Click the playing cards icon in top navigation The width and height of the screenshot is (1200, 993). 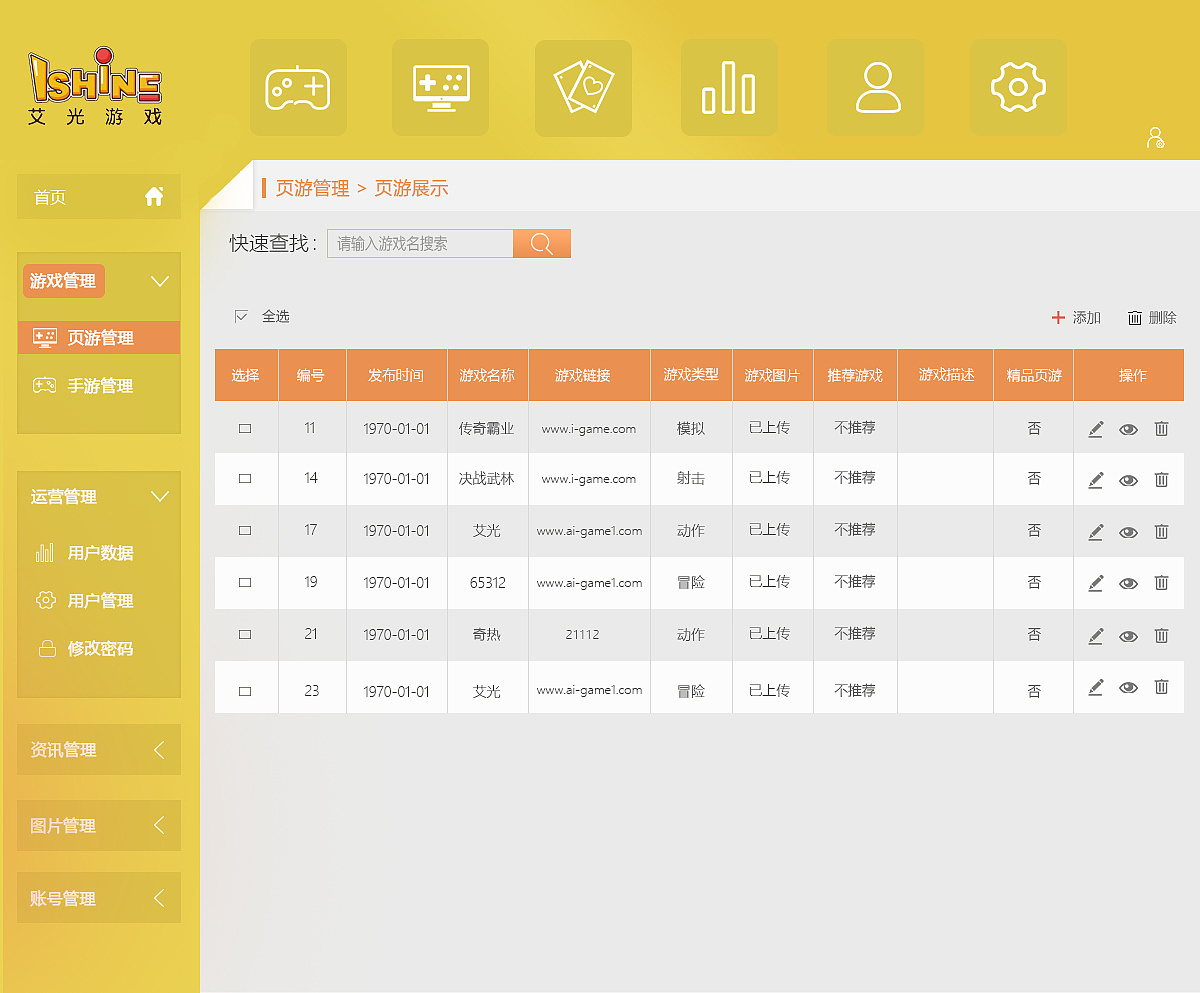coord(583,87)
